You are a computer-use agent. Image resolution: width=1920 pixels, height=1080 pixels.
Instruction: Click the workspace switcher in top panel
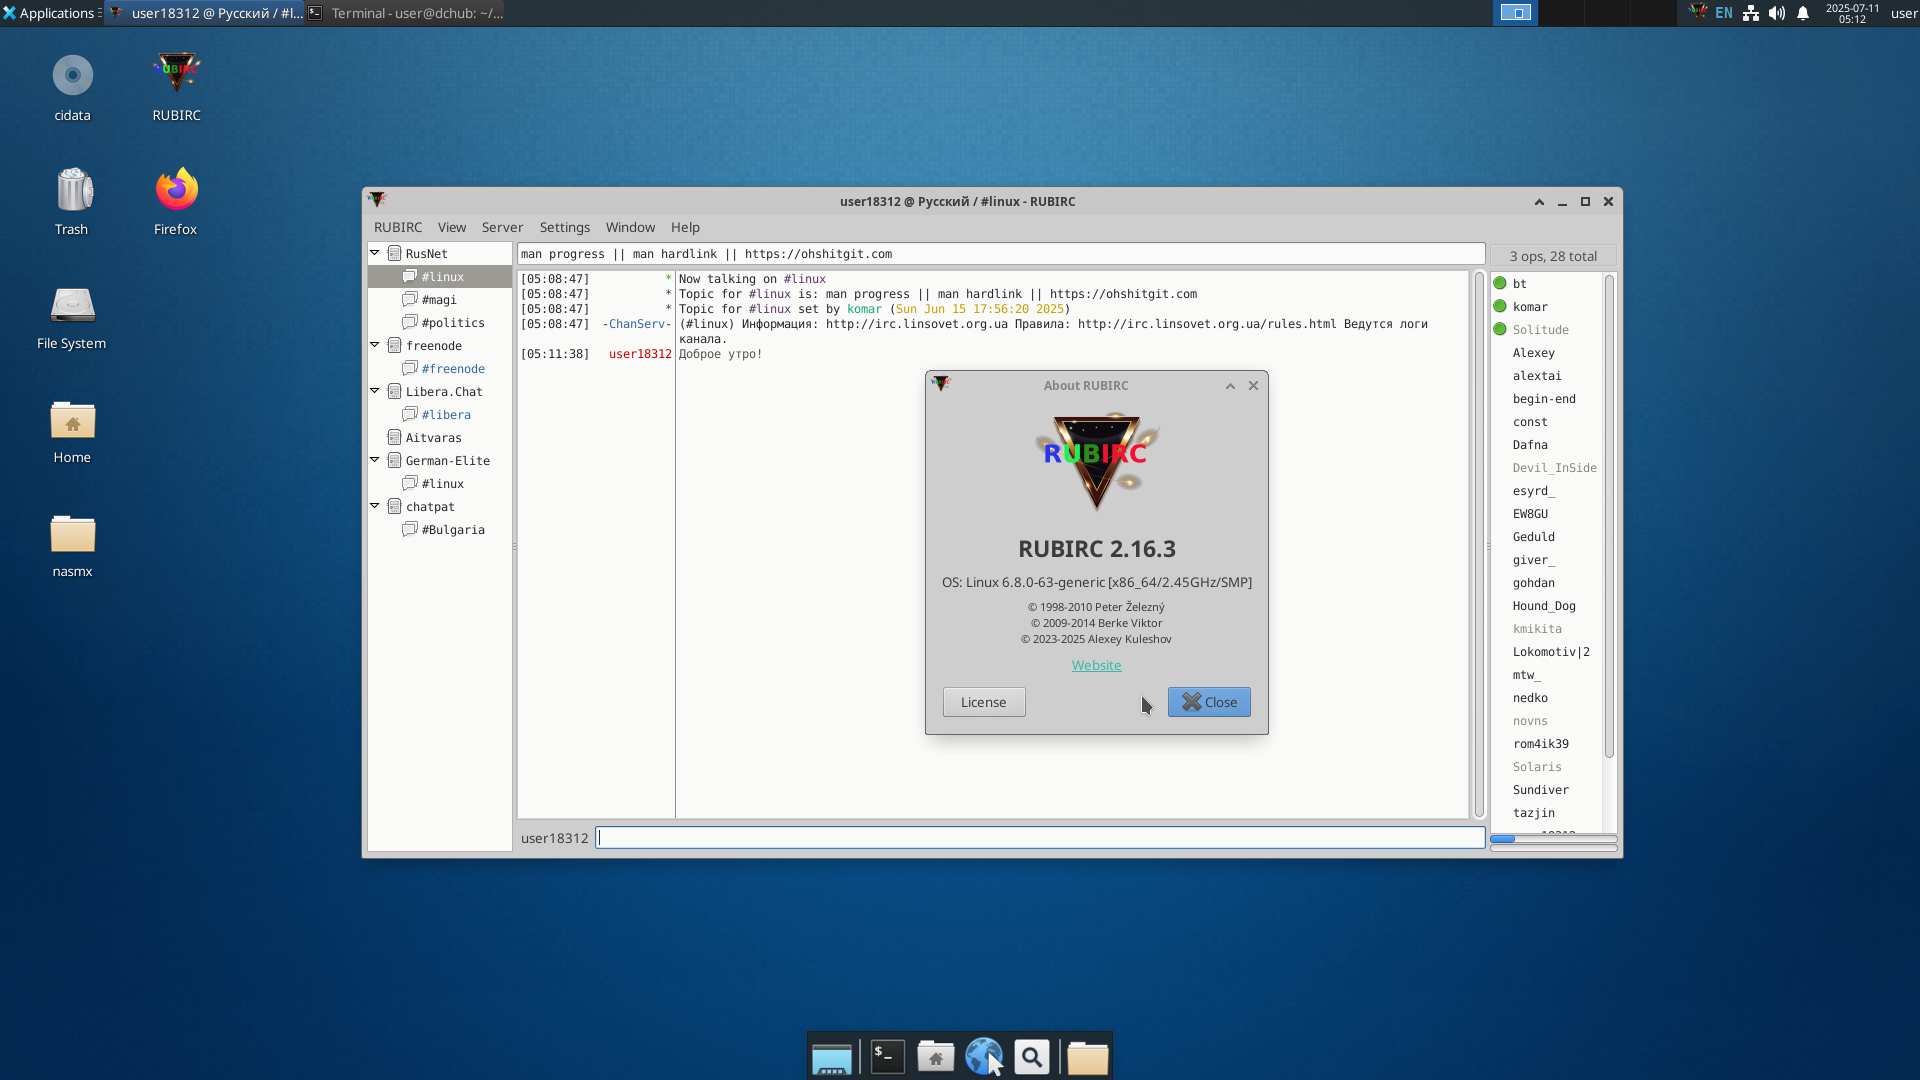1515,13
